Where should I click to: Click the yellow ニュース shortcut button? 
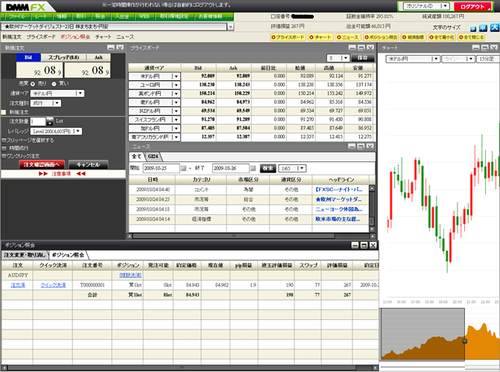pyautogui.click(x=348, y=37)
